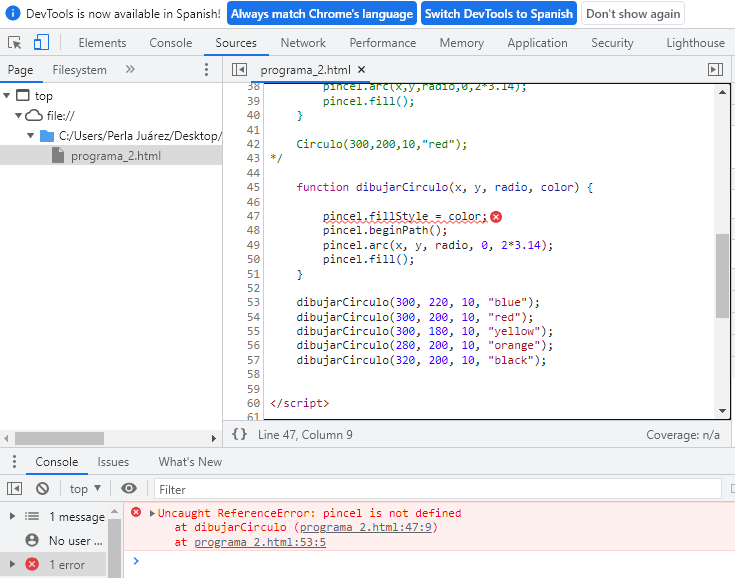Select the Sources panel tab
This screenshot has width=735, height=578.
pyautogui.click(x=236, y=43)
